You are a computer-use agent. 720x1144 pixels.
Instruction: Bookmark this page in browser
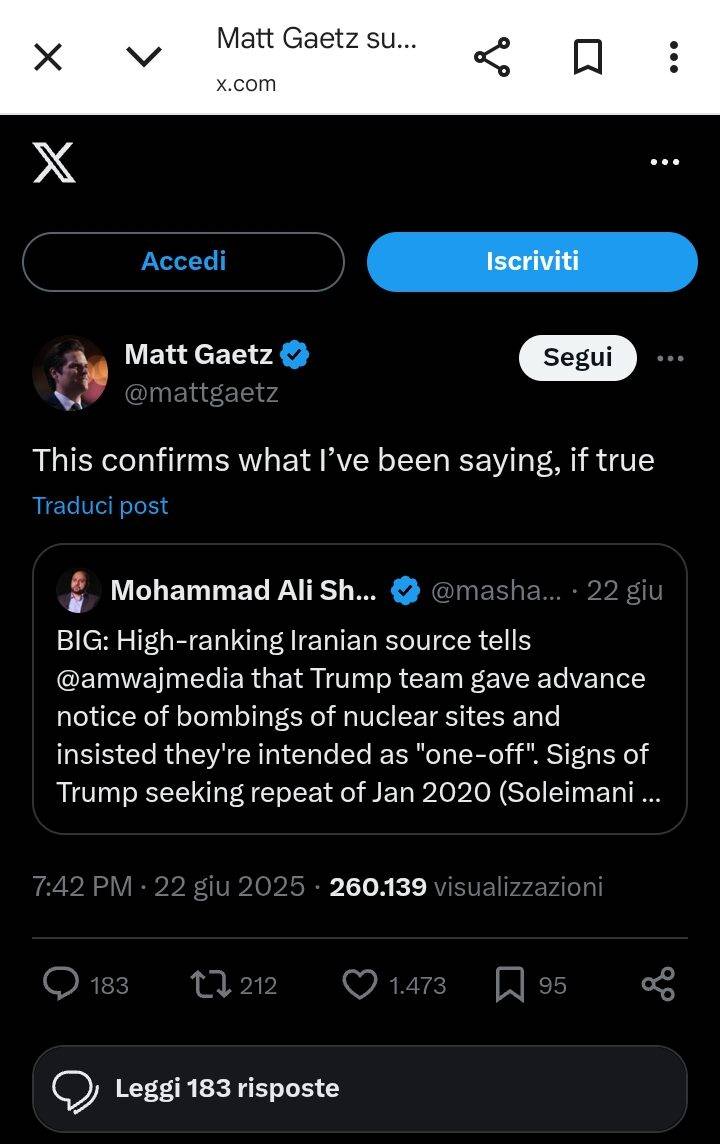tap(588, 58)
